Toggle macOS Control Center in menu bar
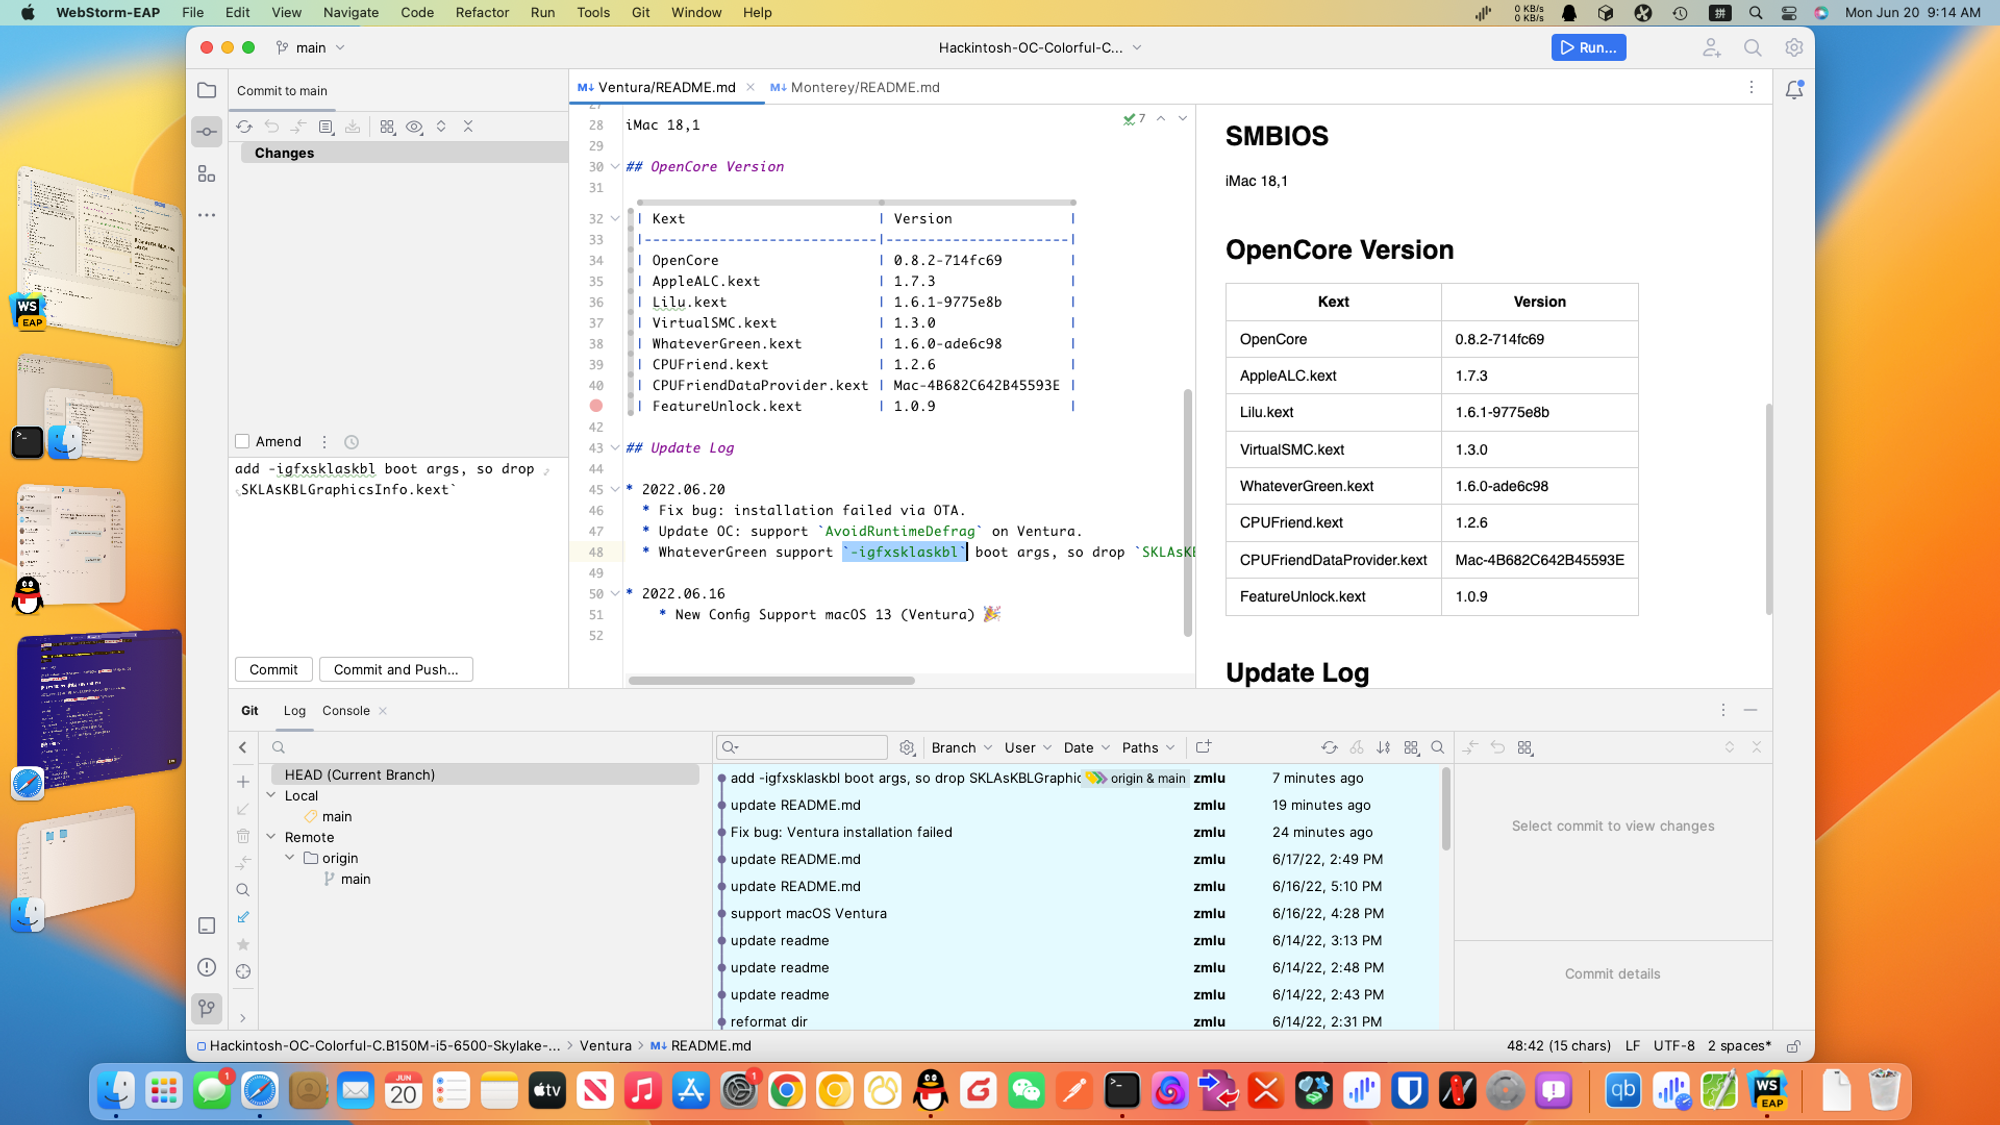Screen dimensions: 2000x1125 1789,13
